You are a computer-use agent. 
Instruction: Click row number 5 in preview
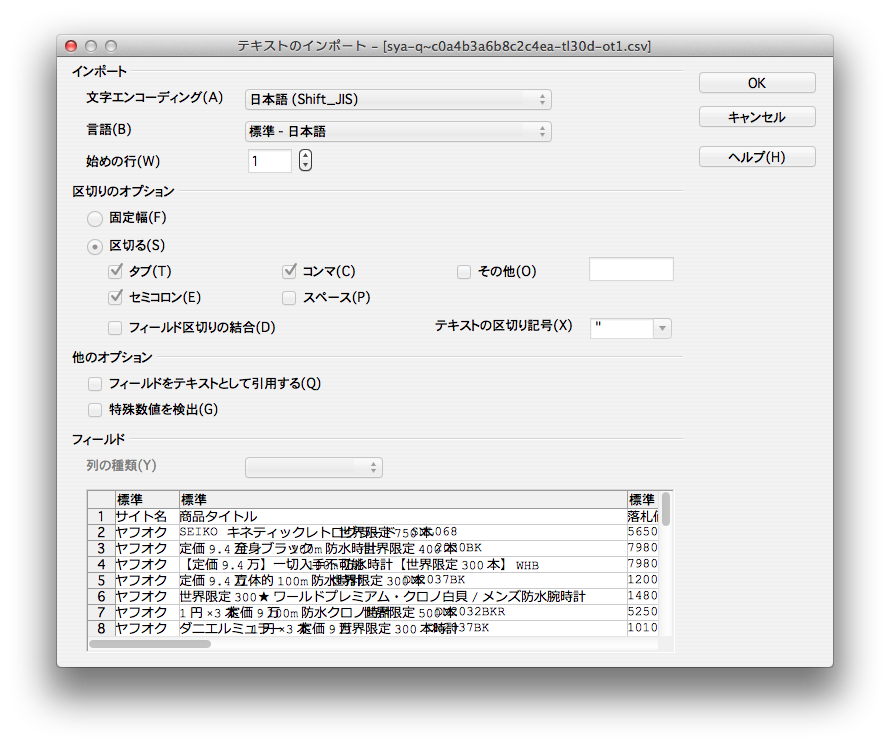click(x=101, y=580)
